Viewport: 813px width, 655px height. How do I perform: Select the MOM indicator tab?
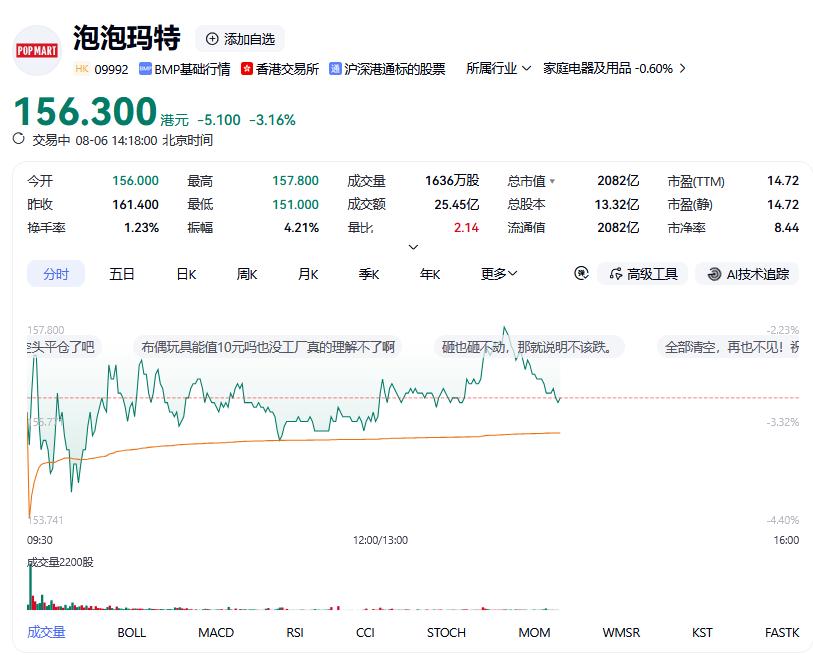tap(535, 633)
